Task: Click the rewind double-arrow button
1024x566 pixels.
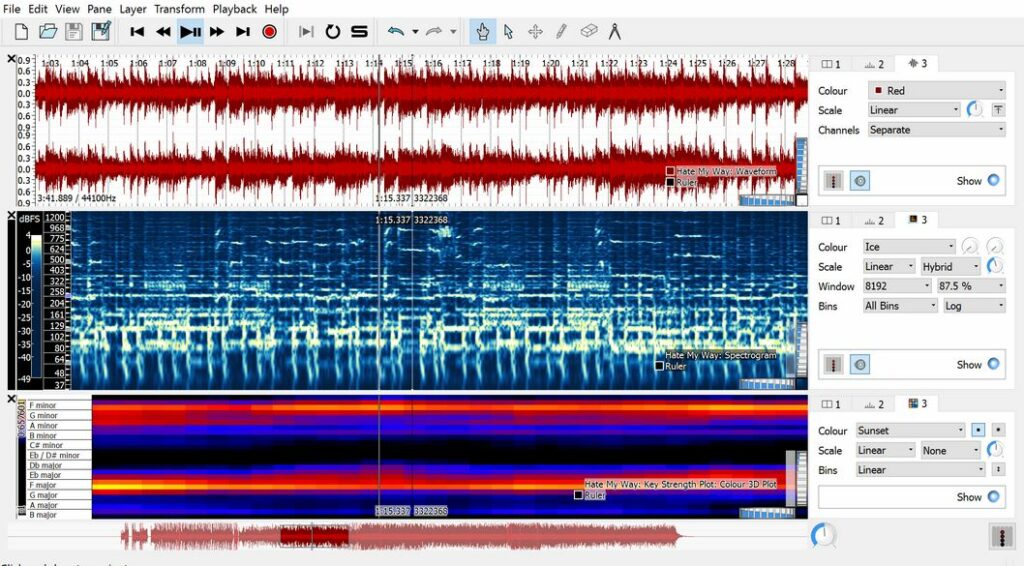Action: (x=163, y=31)
